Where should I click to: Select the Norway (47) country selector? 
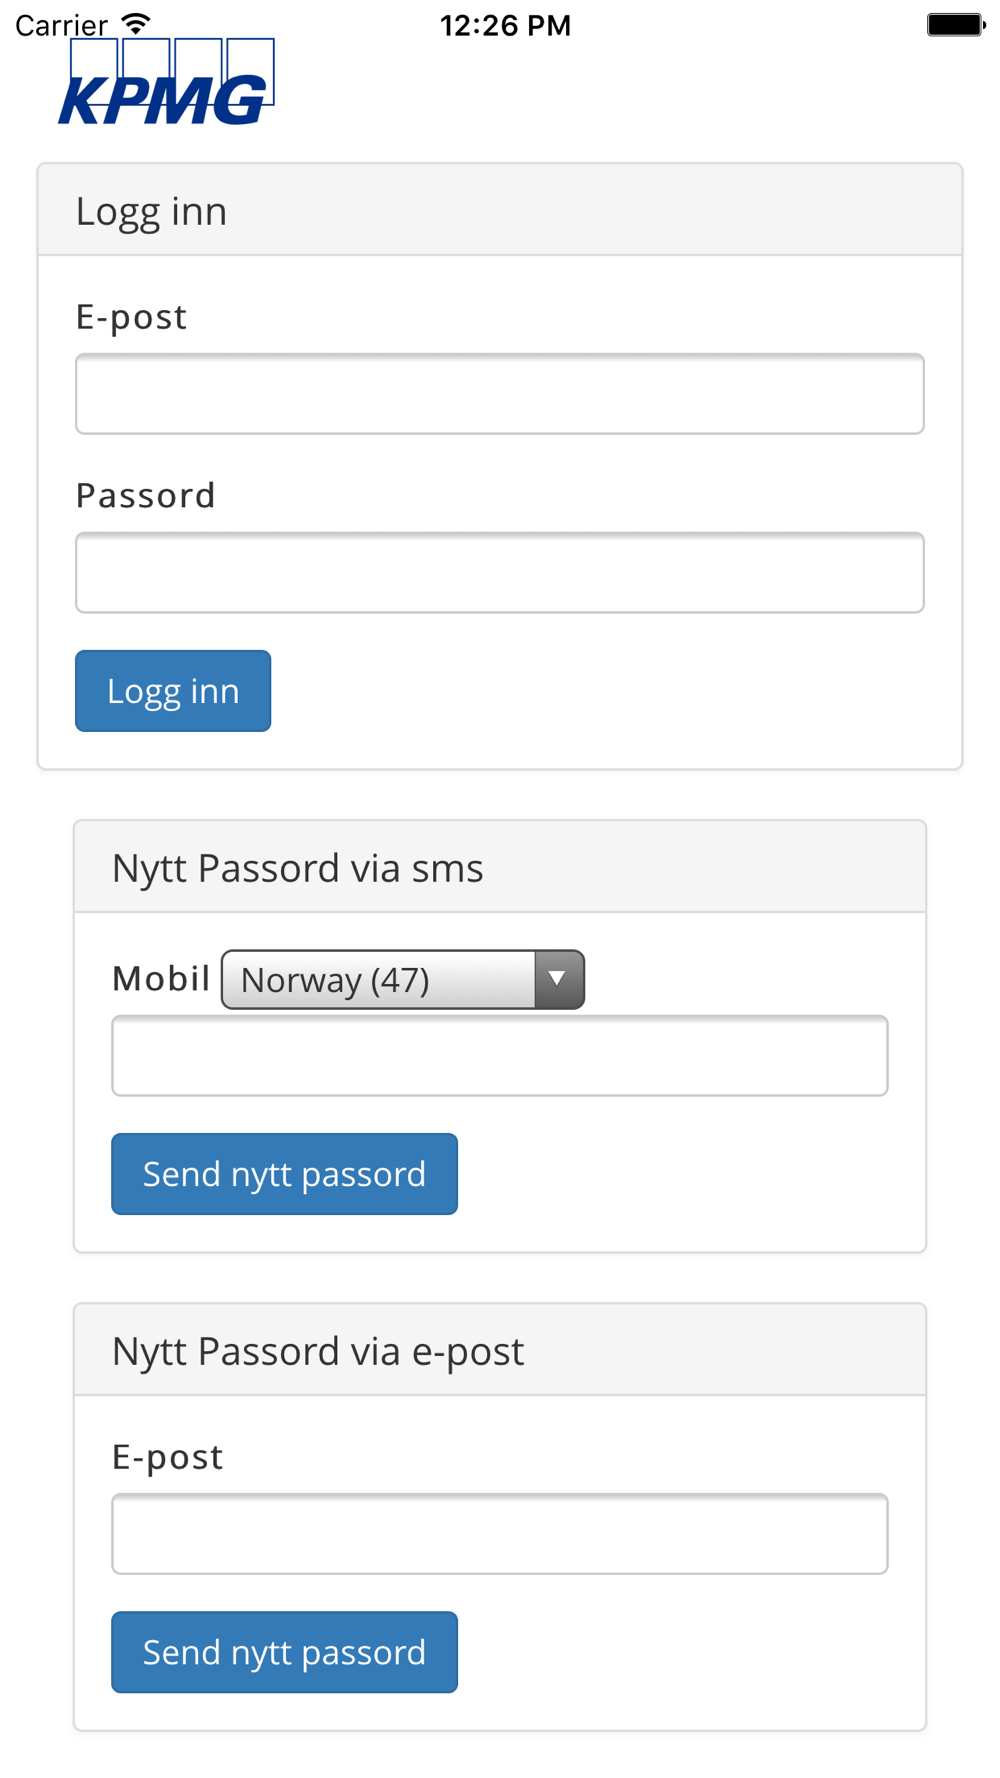403,980
